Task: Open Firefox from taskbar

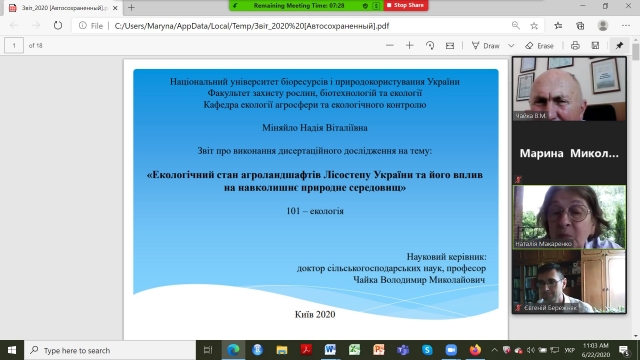Action: pos(475,350)
